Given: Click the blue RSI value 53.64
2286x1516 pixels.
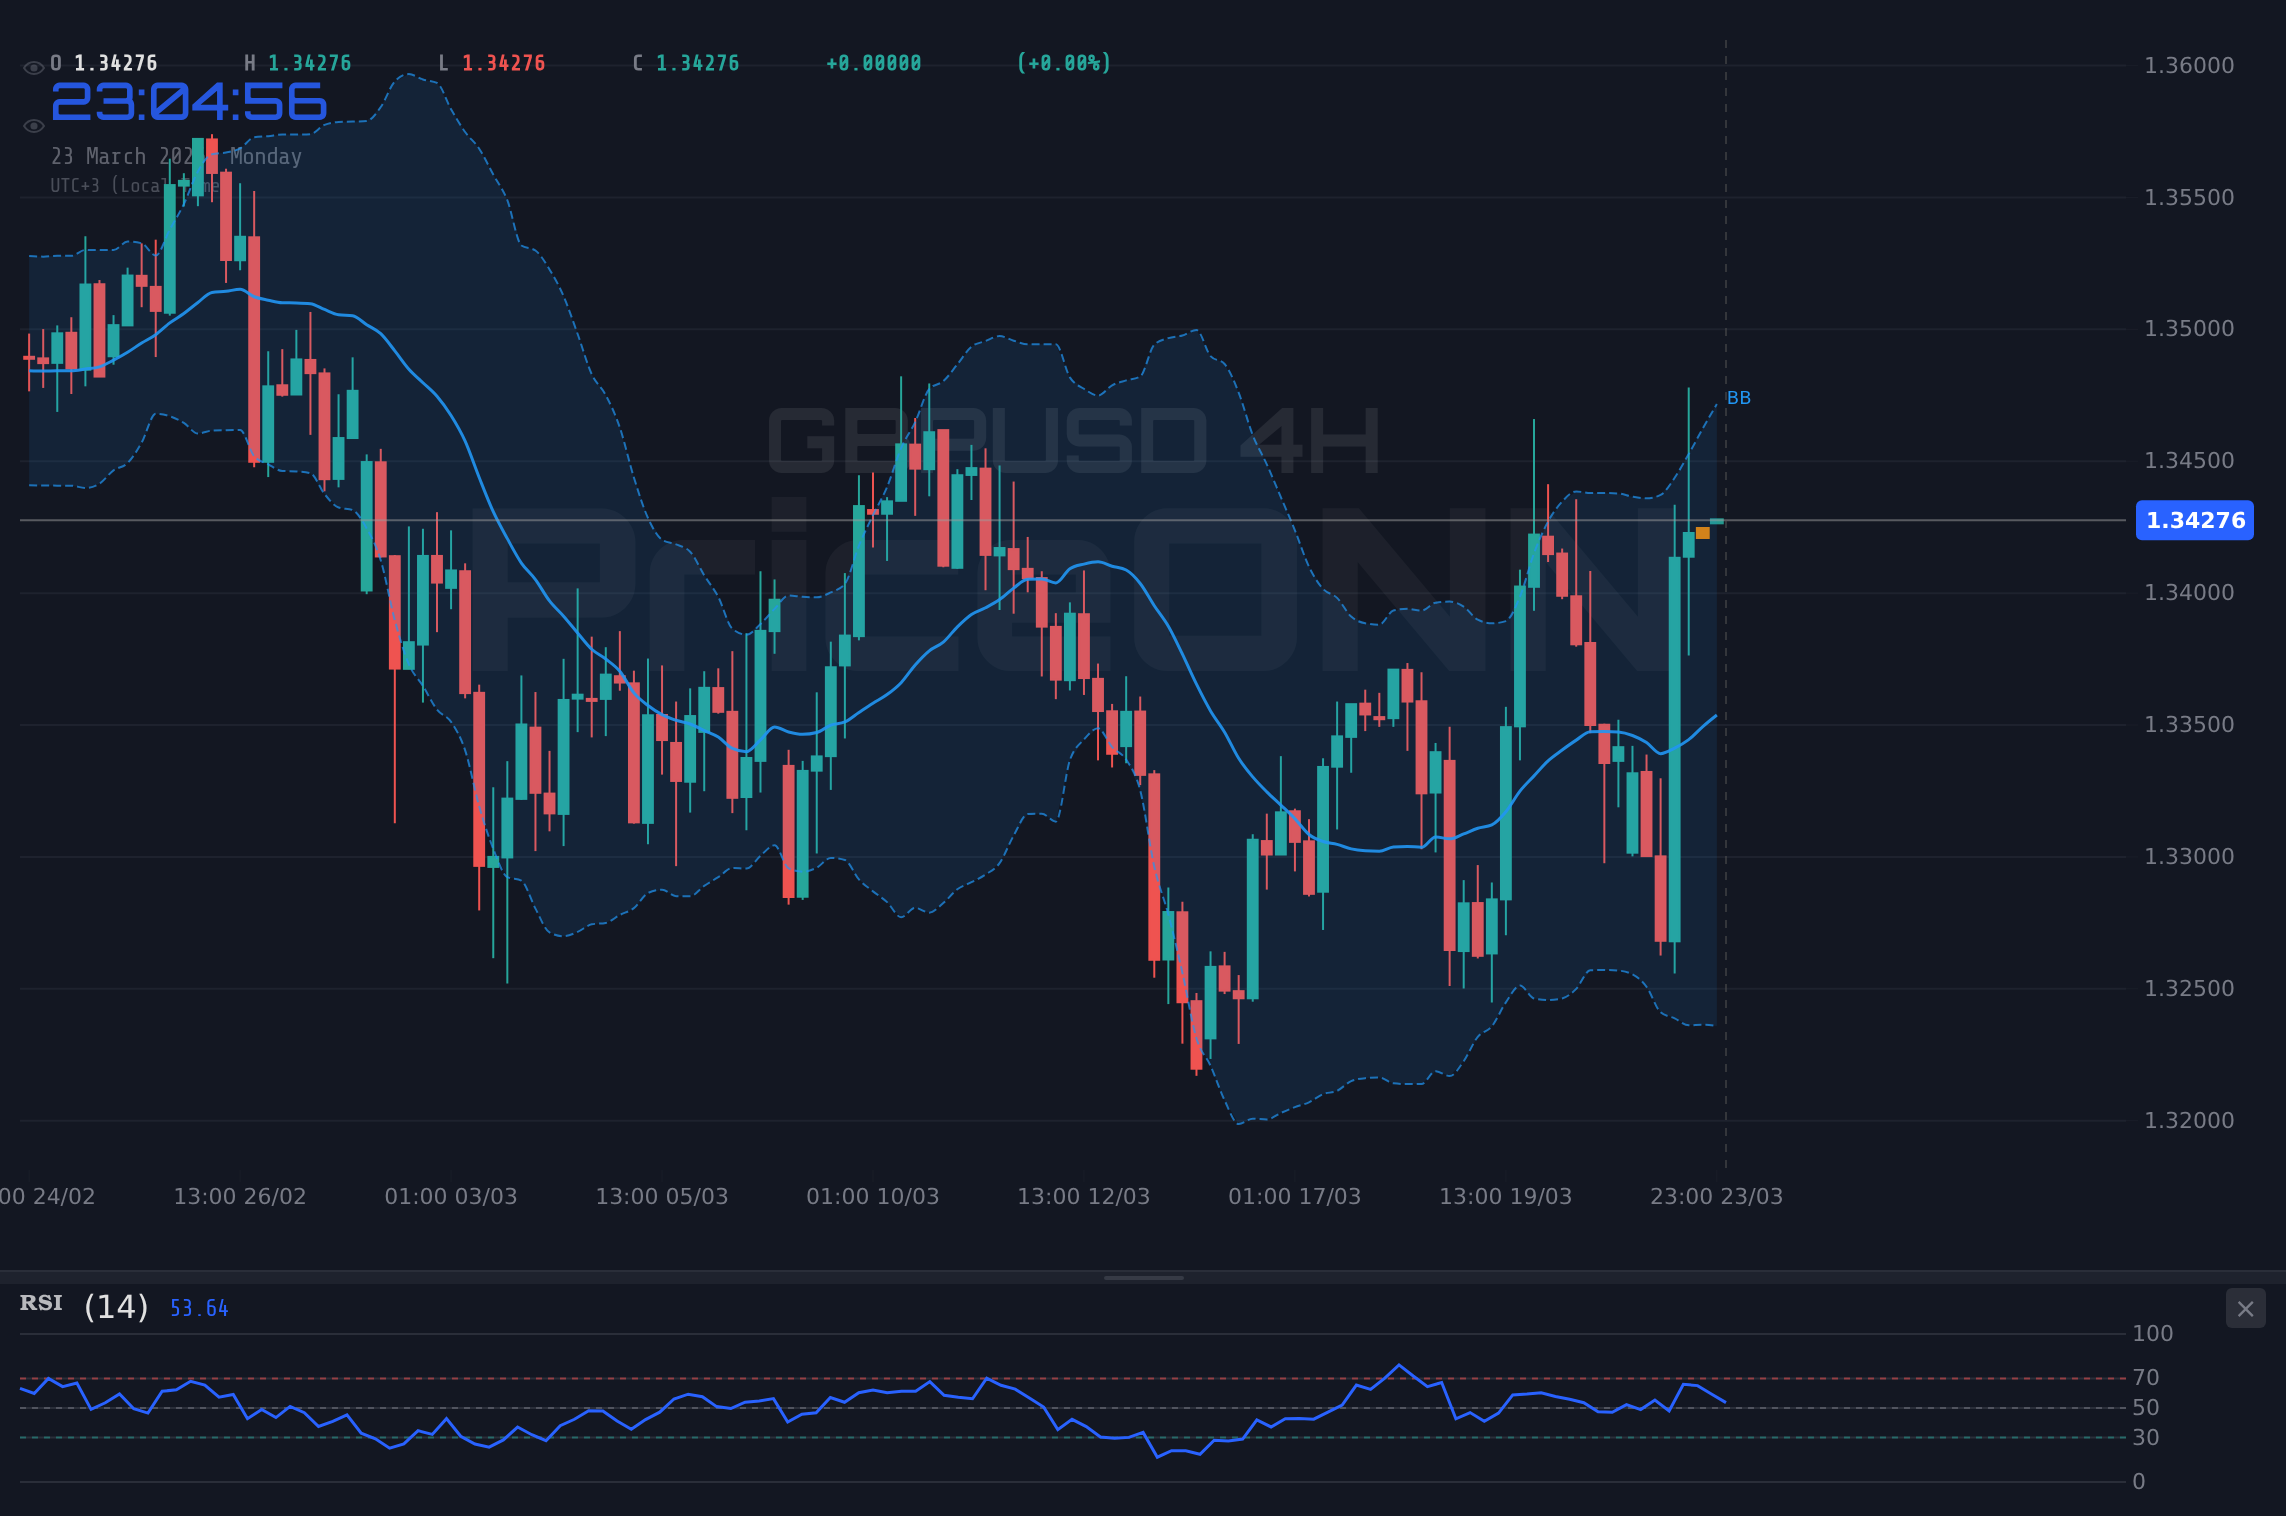Looking at the screenshot, I should (x=197, y=1308).
